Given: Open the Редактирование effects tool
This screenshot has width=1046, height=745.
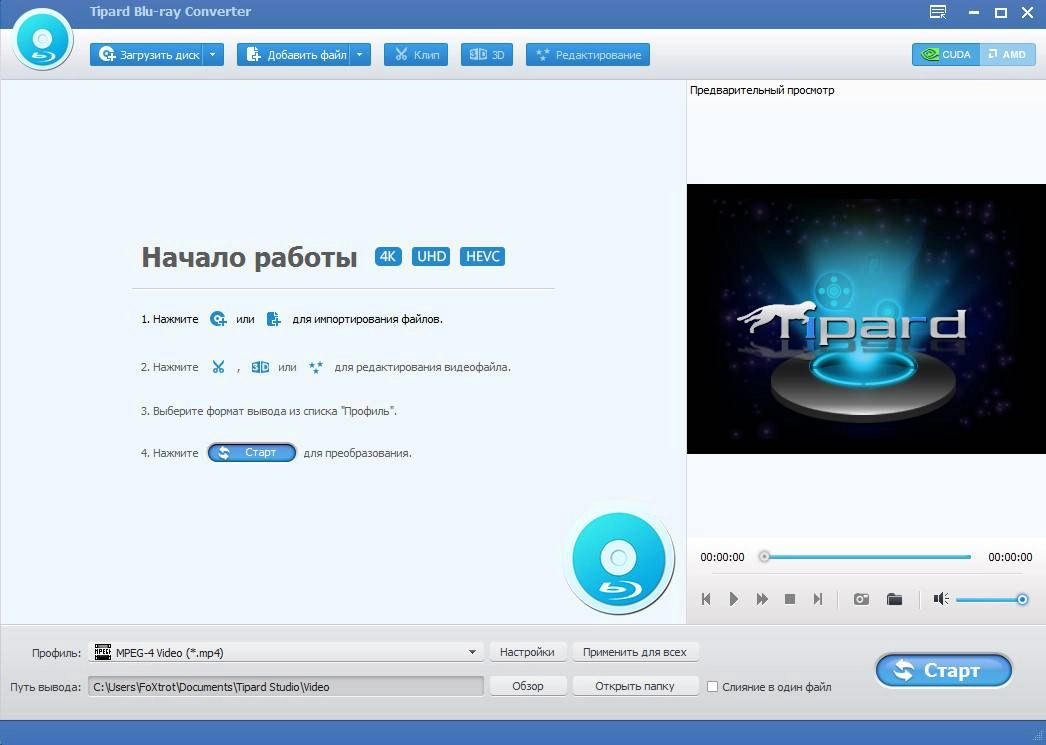Looking at the screenshot, I should click(x=588, y=55).
